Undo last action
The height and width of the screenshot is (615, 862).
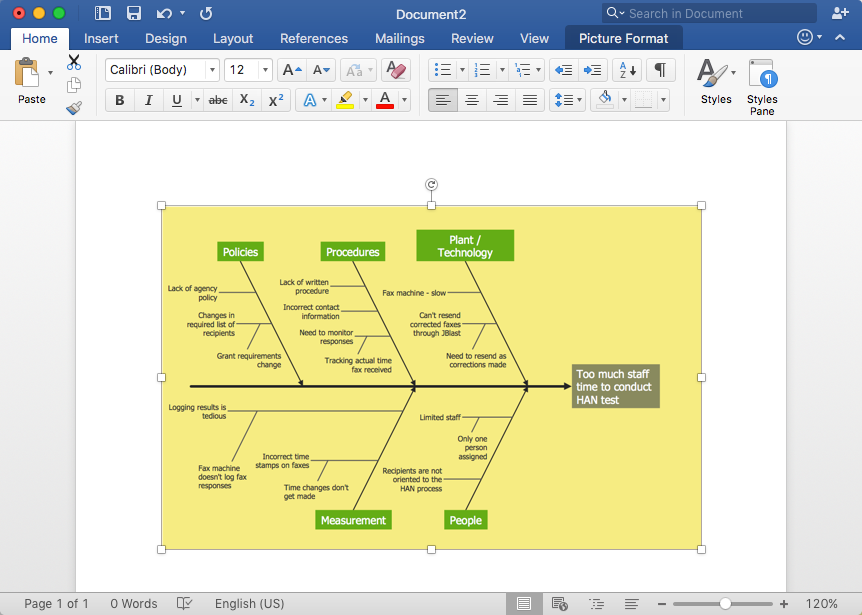(164, 13)
